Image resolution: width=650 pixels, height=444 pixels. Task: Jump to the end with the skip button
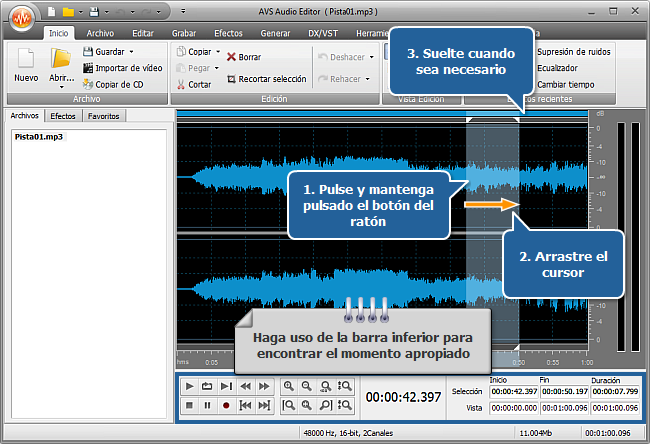coord(265,406)
